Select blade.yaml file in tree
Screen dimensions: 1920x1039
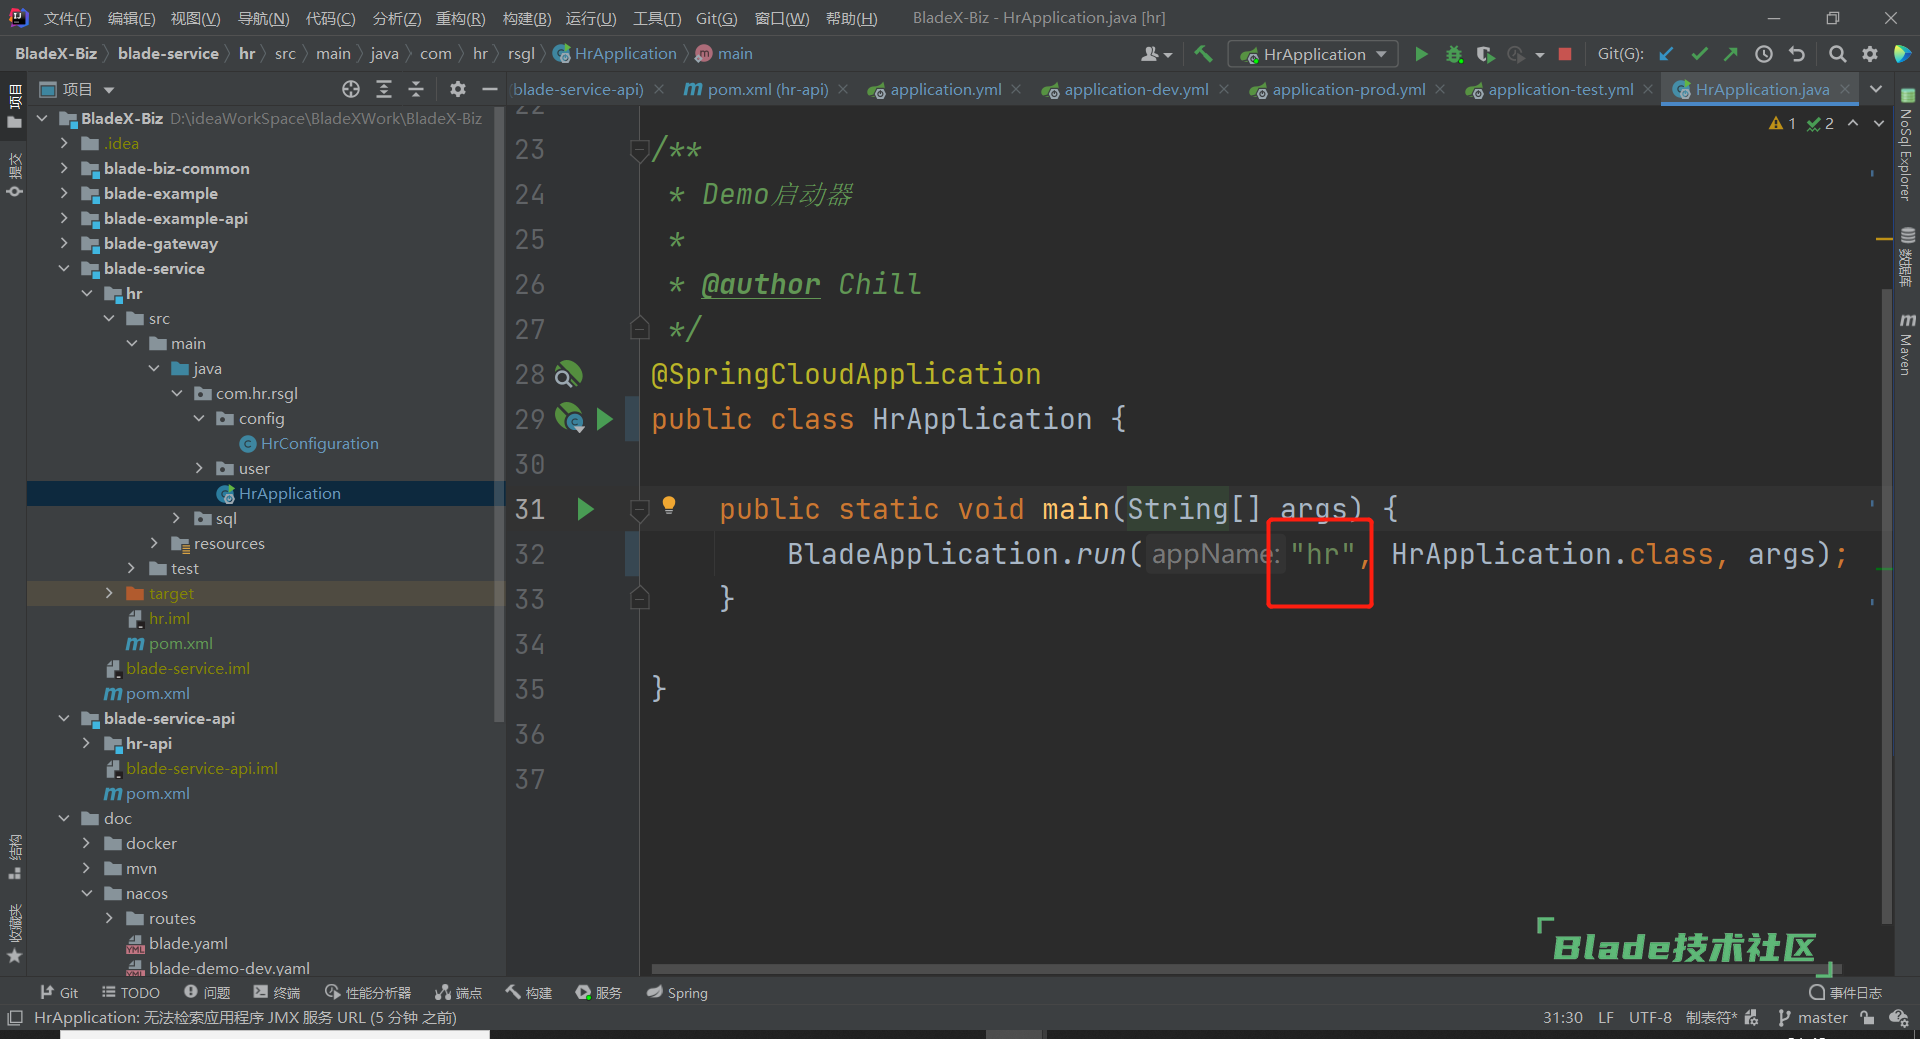coord(188,943)
